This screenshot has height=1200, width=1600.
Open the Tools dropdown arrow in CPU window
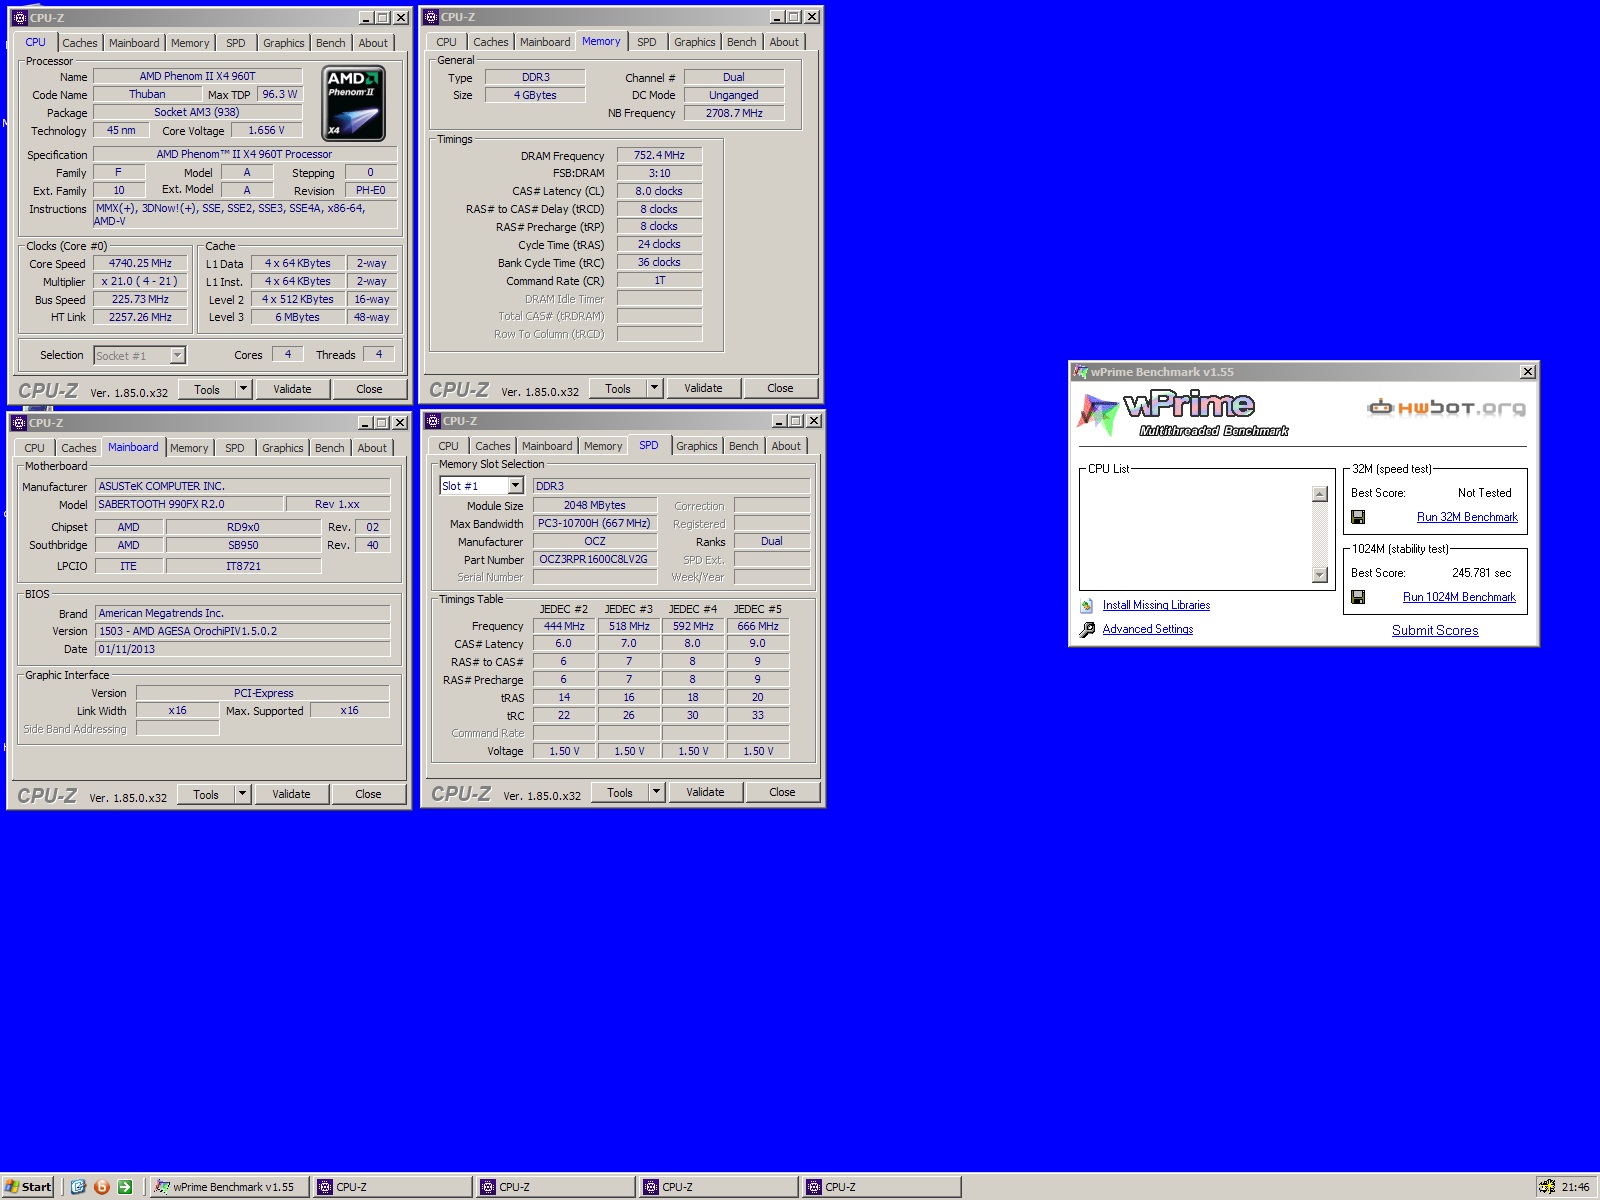(243, 389)
